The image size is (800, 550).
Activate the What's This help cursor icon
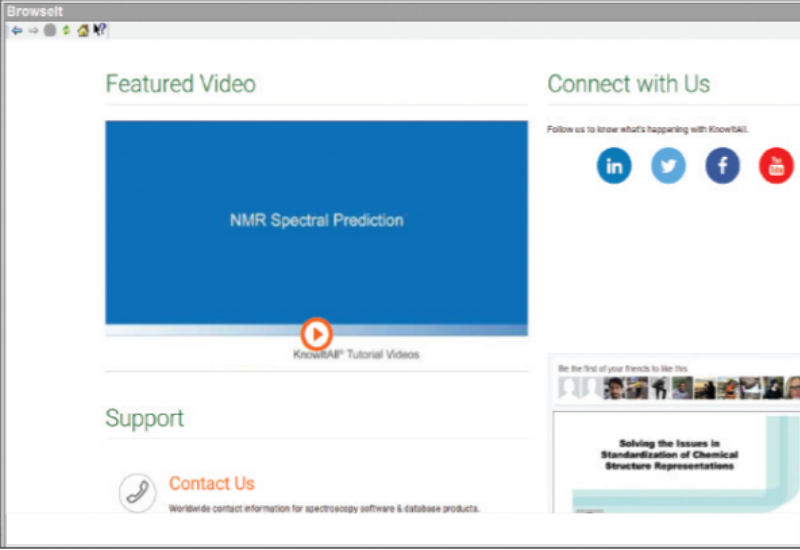(x=99, y=31)
